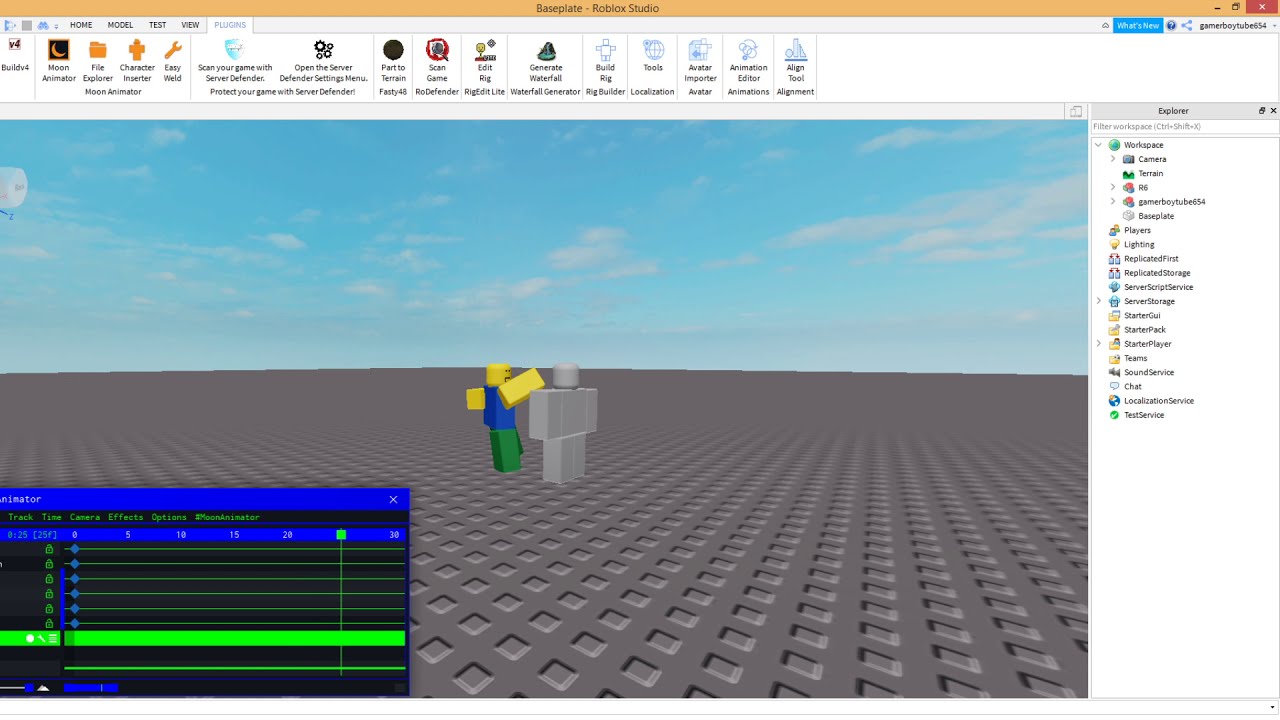Image resolution: width=1280 pixels, height=720 pixels.
Task: Collapse the ribbon with the top-right arrow
Action: click(1105, 25)
